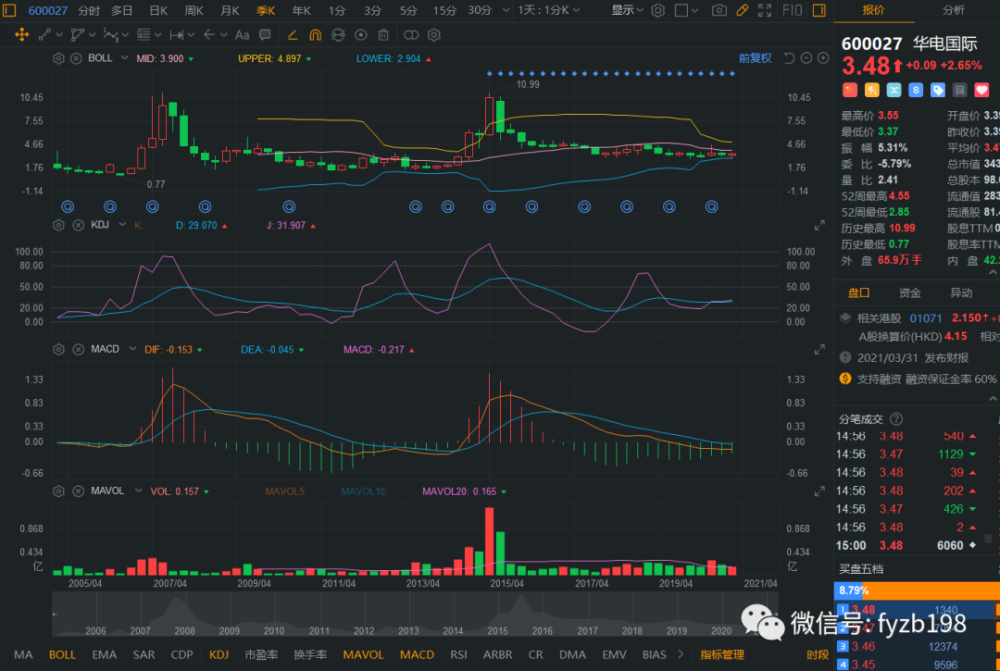Click the blue dollar sign badge
This screenshot has height=671, width=1000.
(916, 90)
